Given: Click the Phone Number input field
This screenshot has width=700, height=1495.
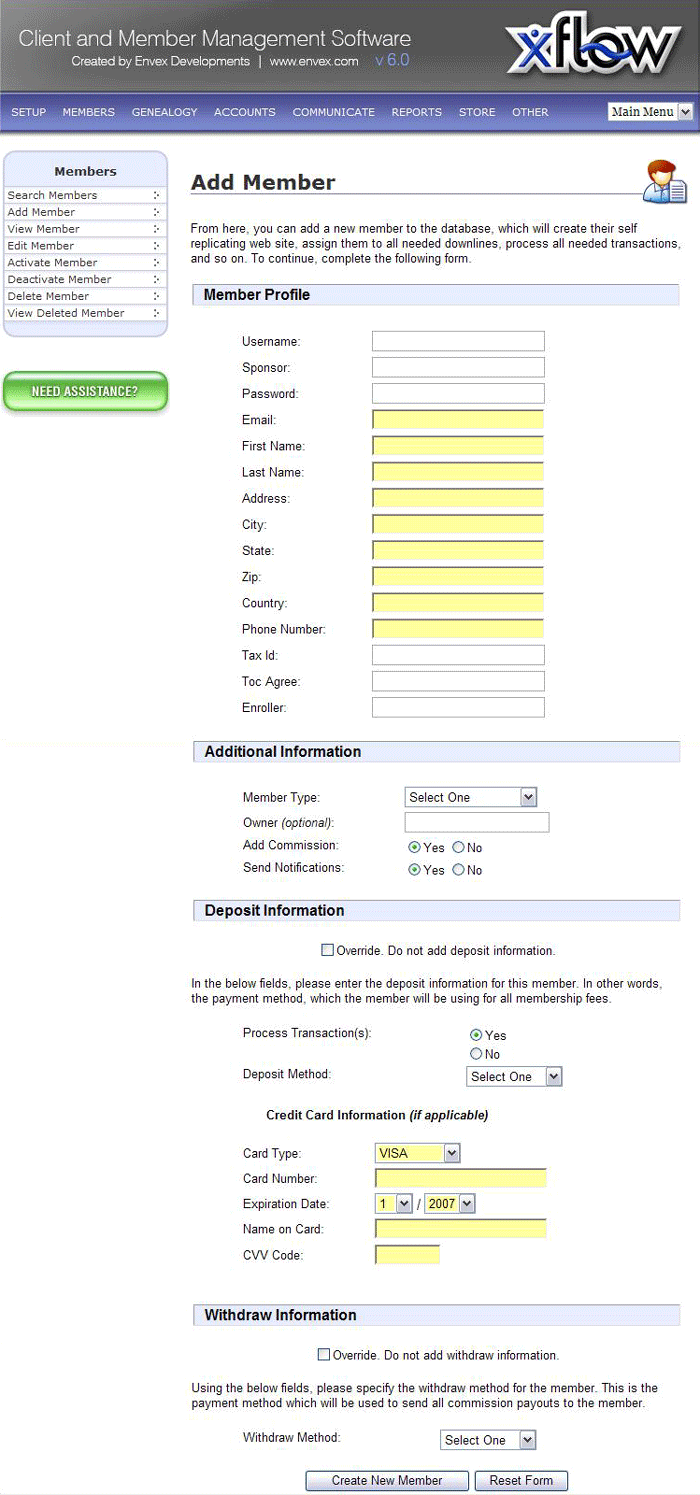Looking at the screenshot, I should tap(458, 629).
